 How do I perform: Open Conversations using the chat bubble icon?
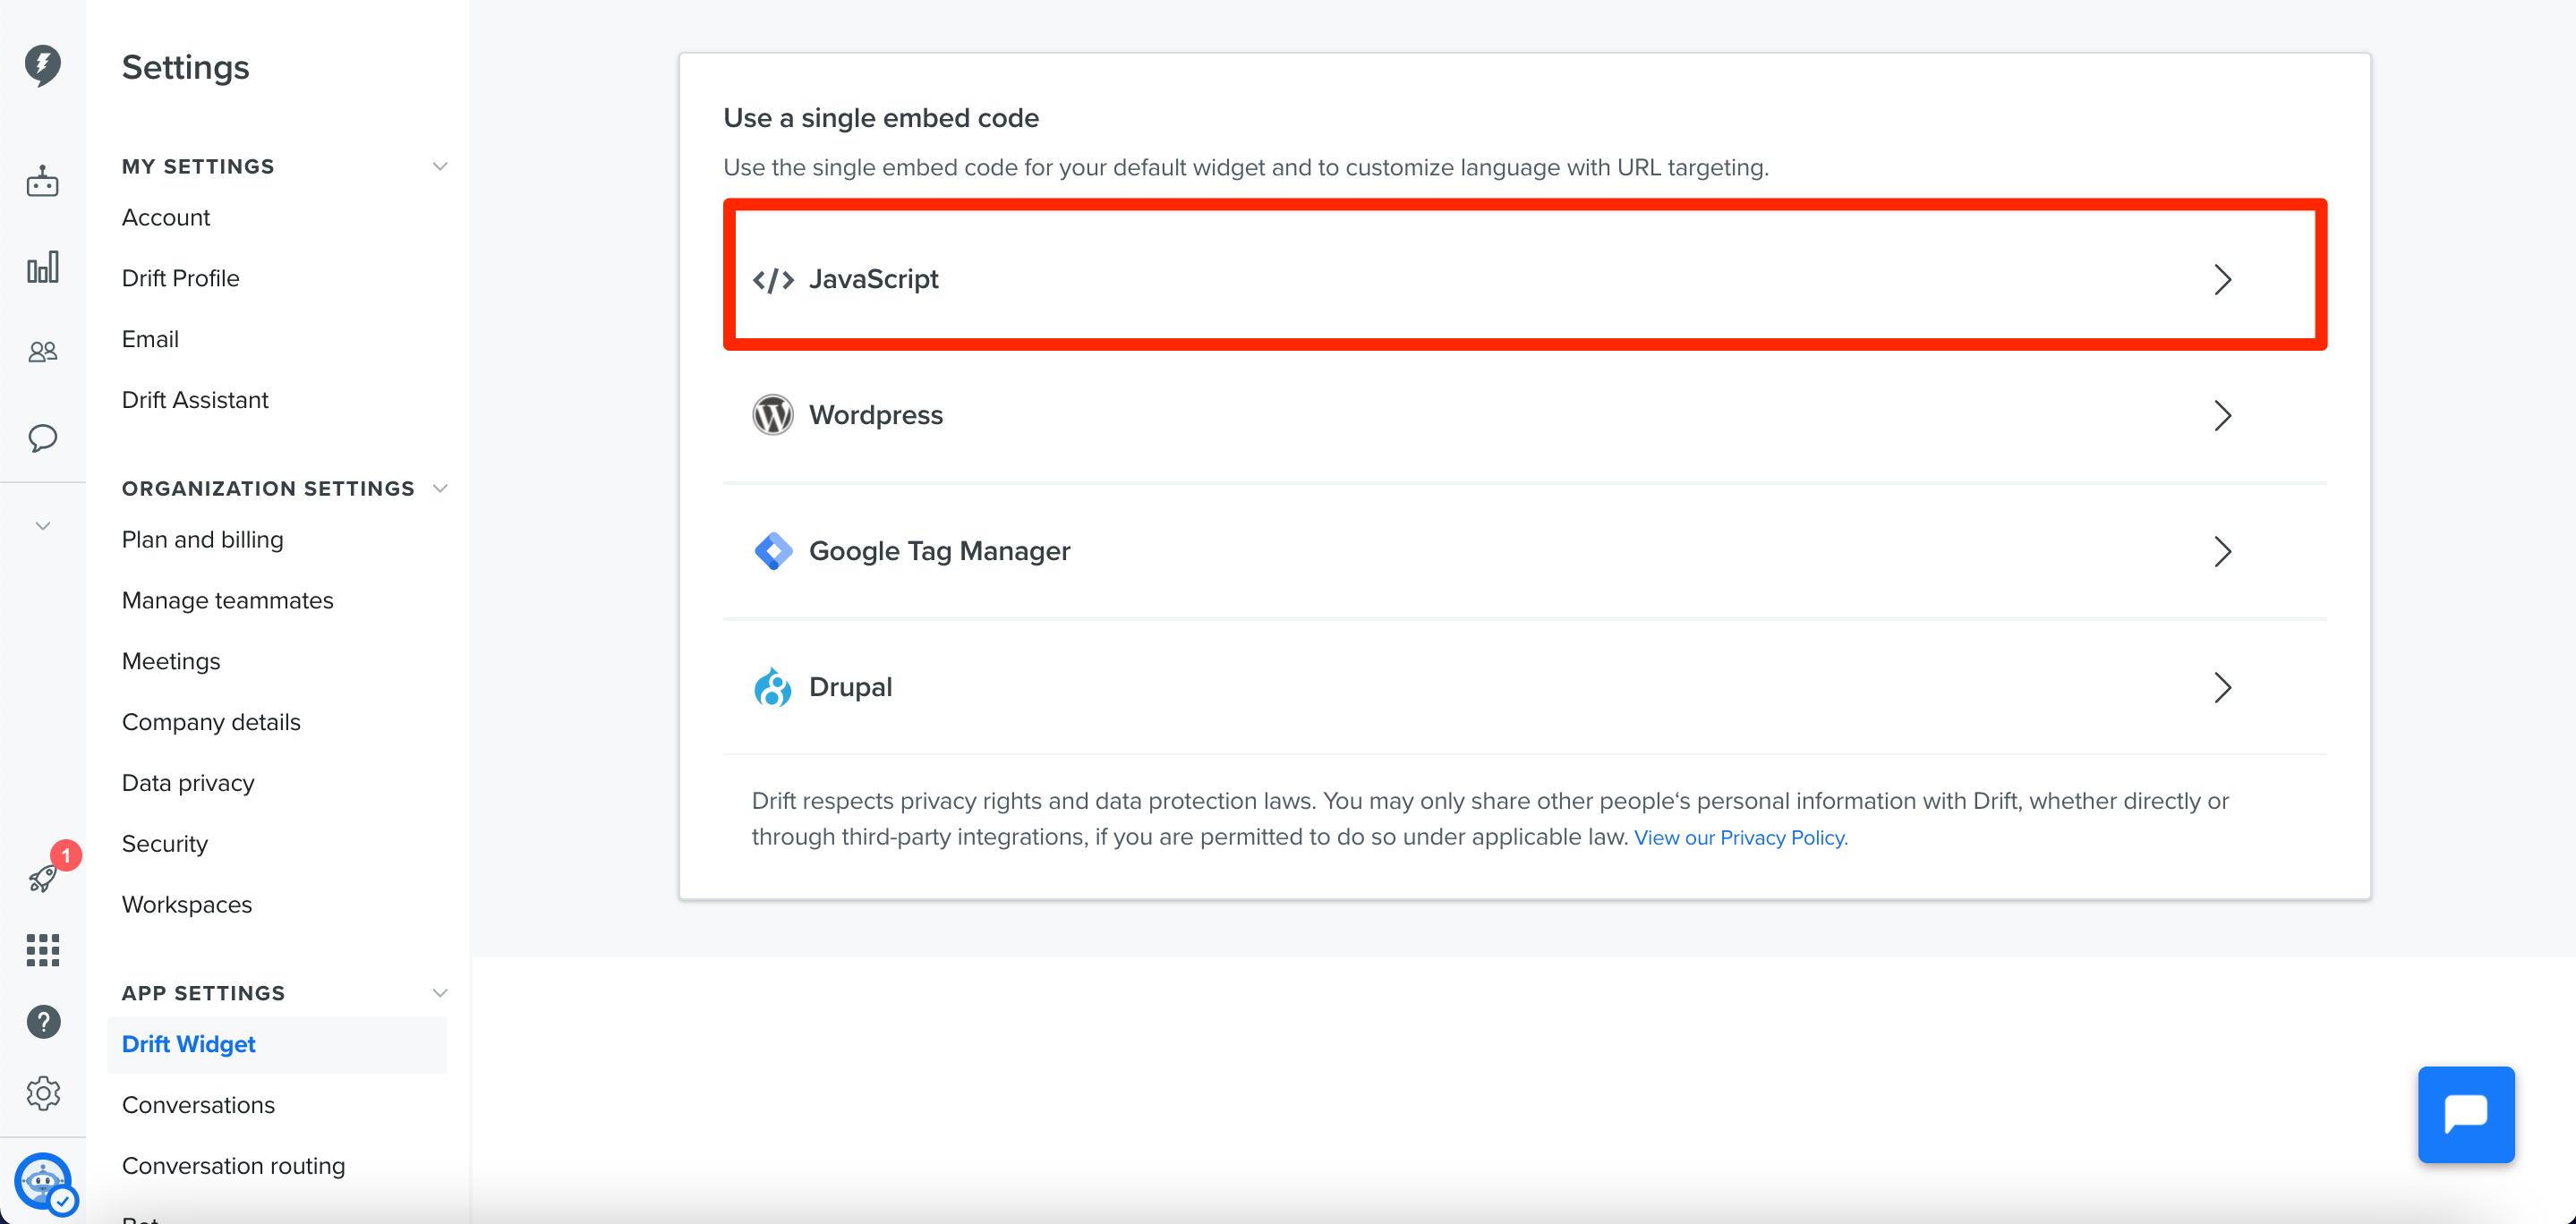tap(42, 438)
